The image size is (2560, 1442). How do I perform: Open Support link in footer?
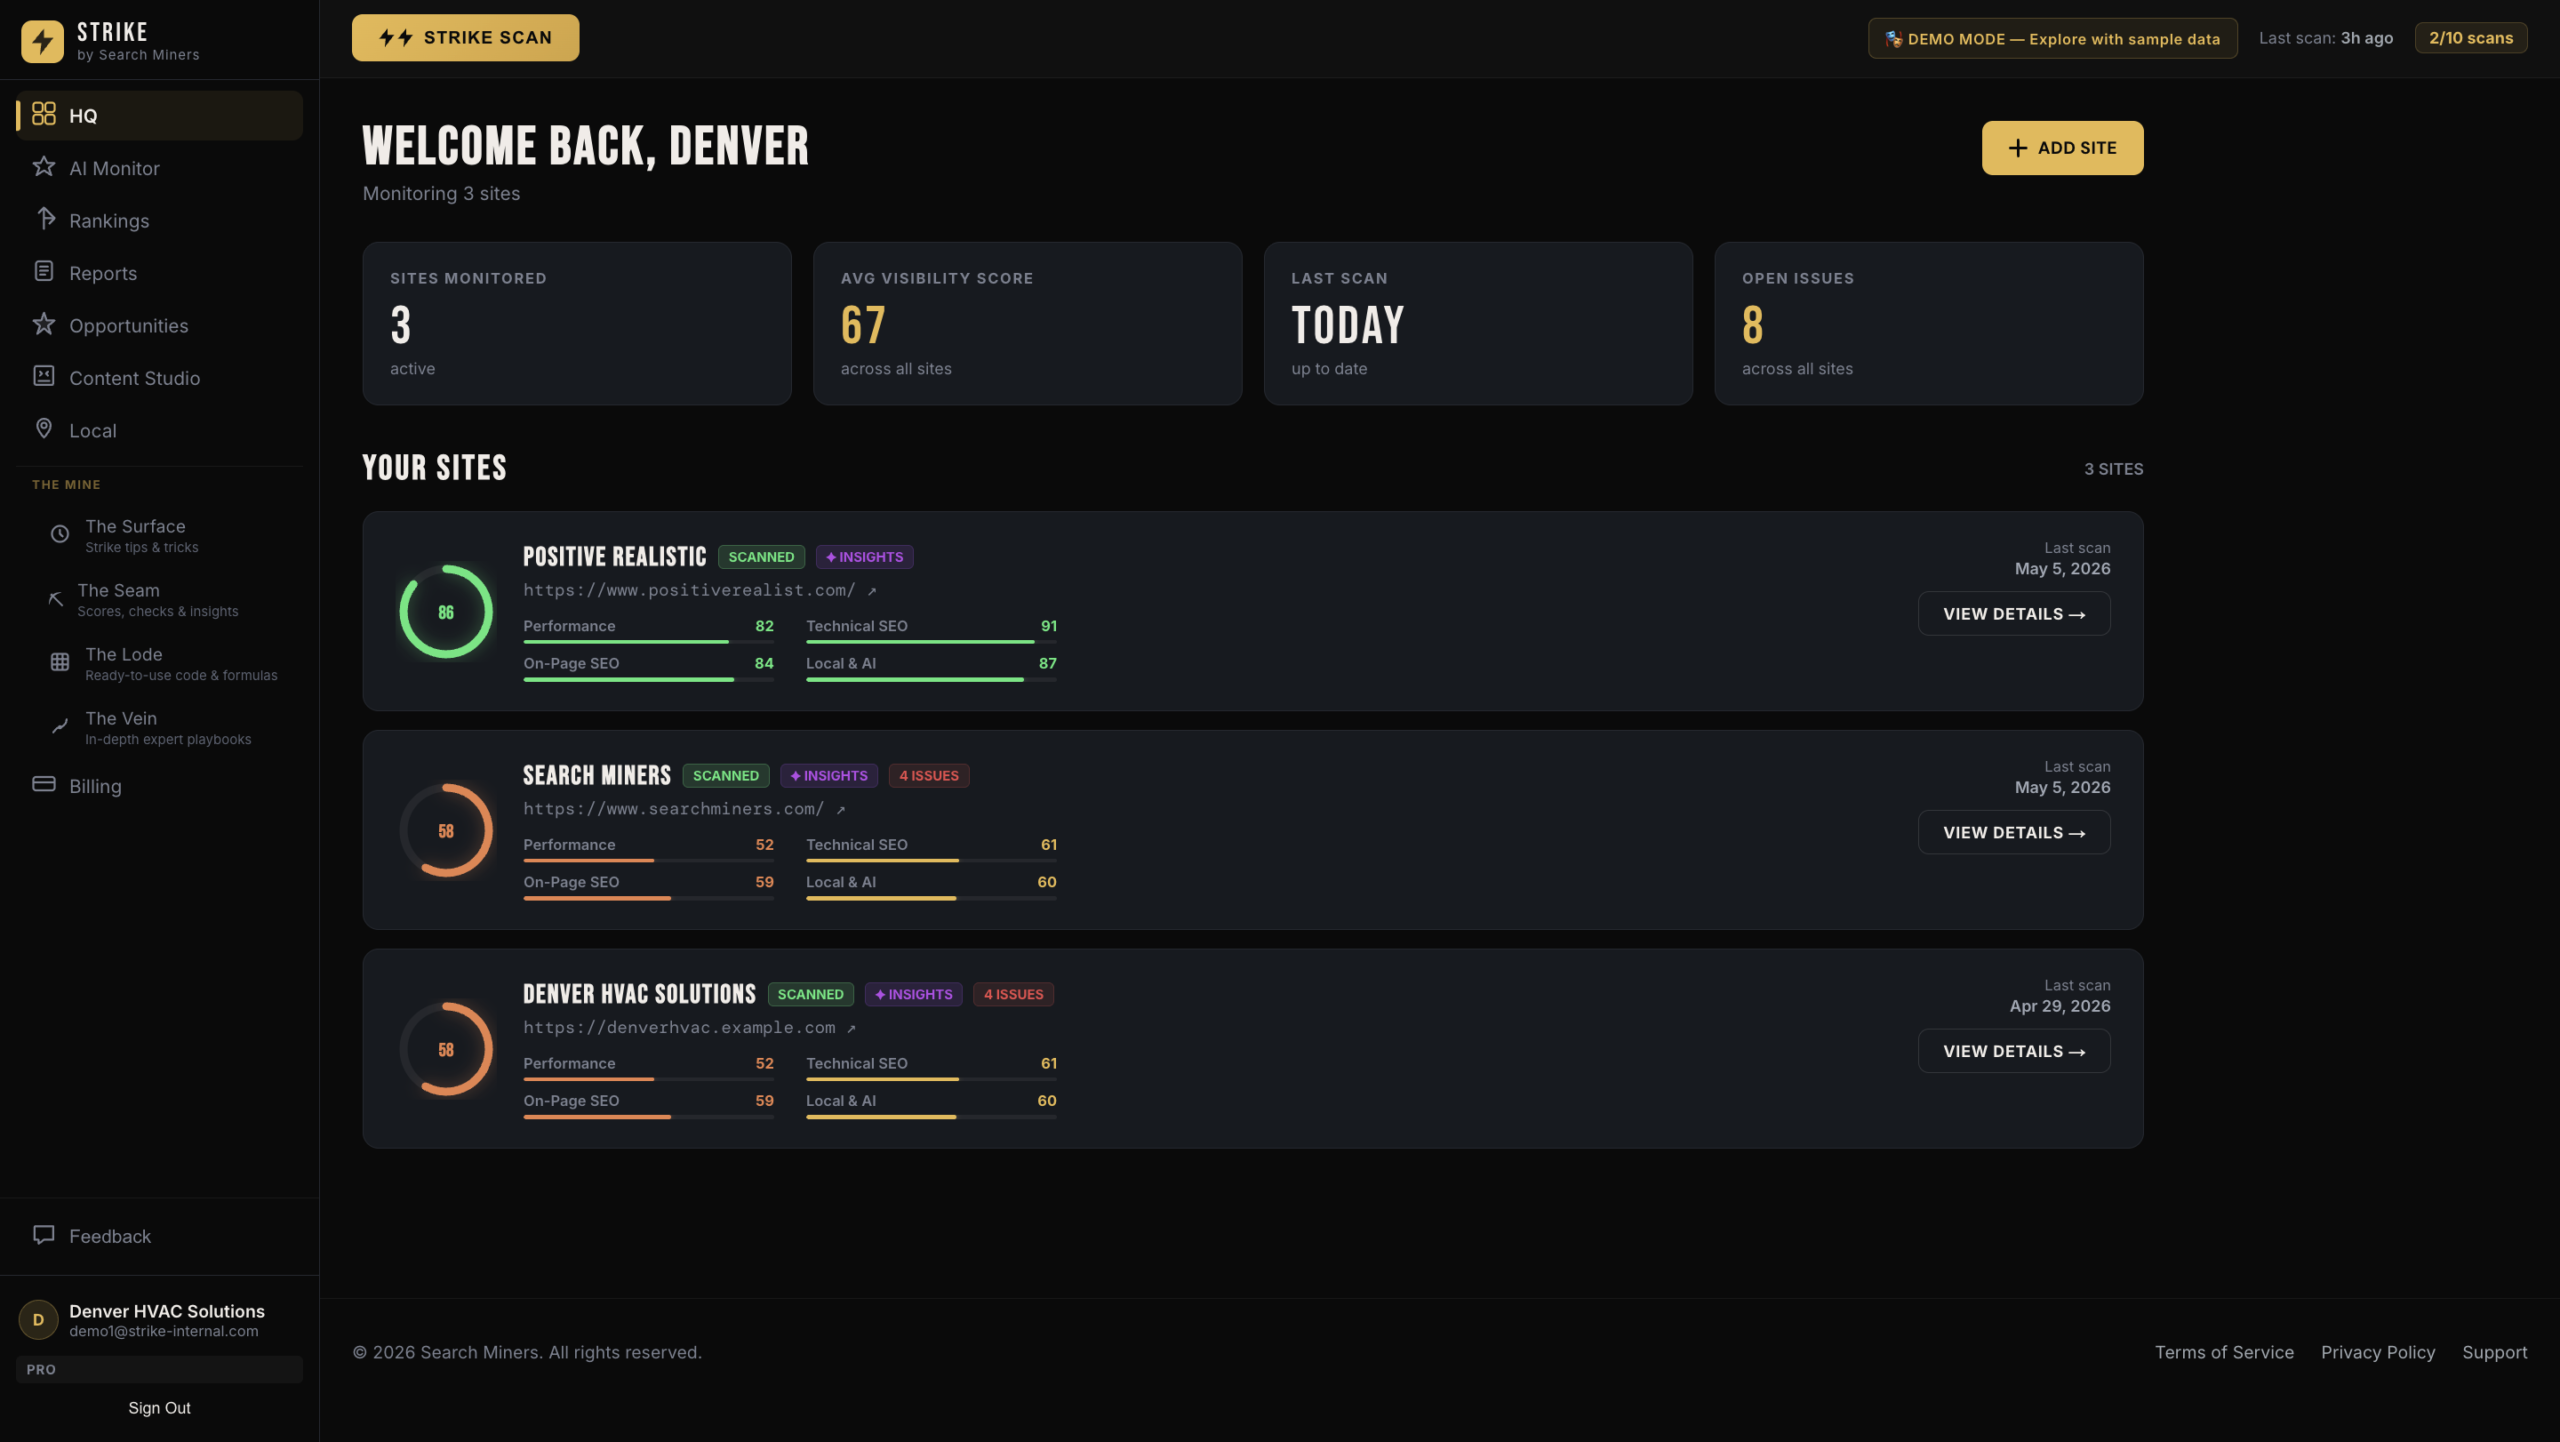pos(2494,1353)
